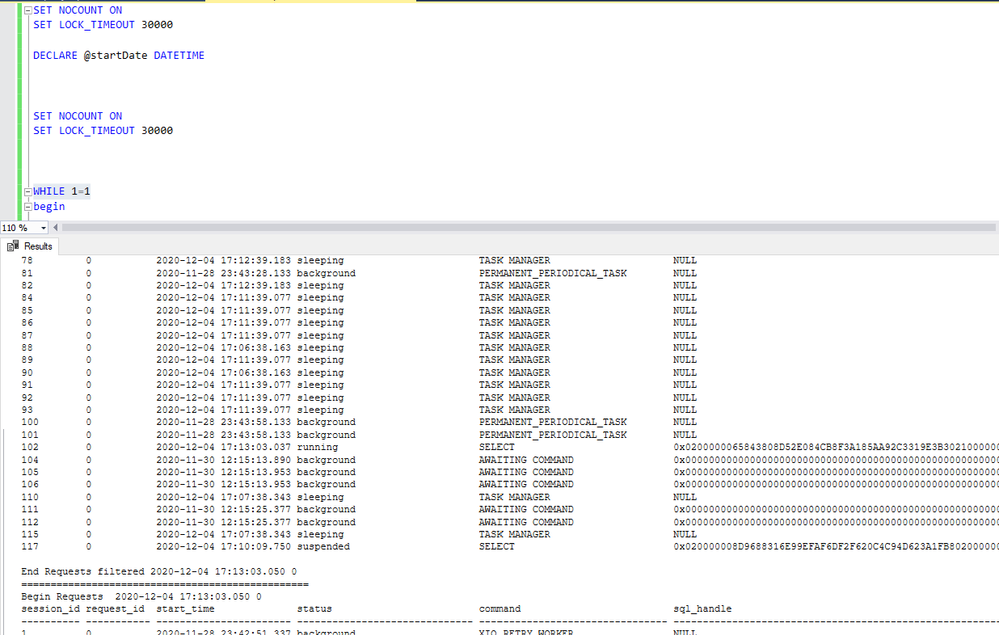This screenshot has height=635, width=999.
Task: Click the second SET NOCOUNT ON statement
Action: [x=78, y=116]
